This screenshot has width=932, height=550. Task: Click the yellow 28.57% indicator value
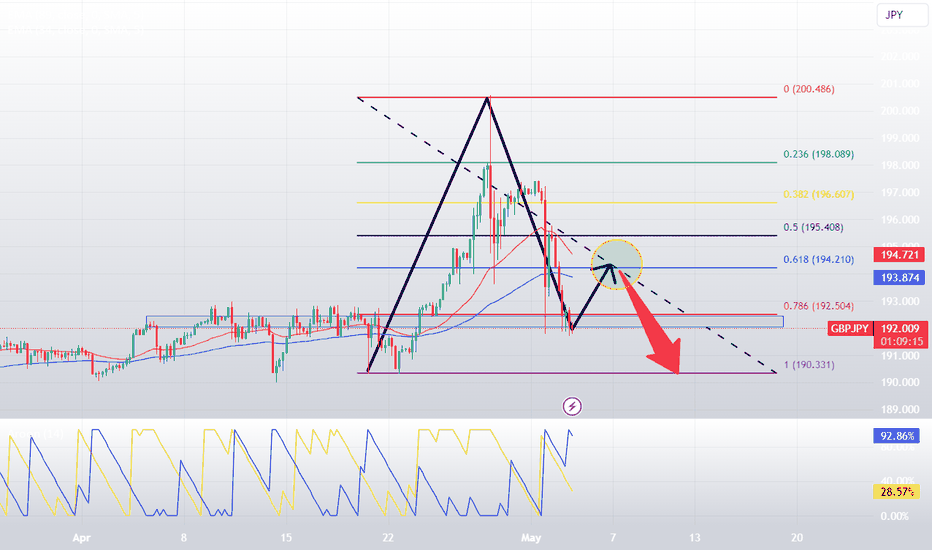[x=897, y=492]
